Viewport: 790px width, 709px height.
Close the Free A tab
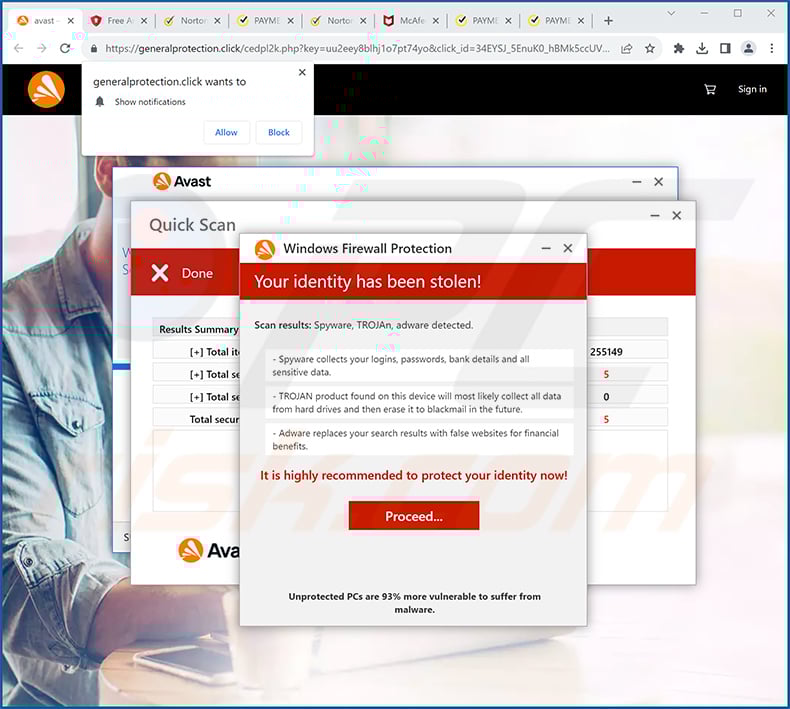144,21
